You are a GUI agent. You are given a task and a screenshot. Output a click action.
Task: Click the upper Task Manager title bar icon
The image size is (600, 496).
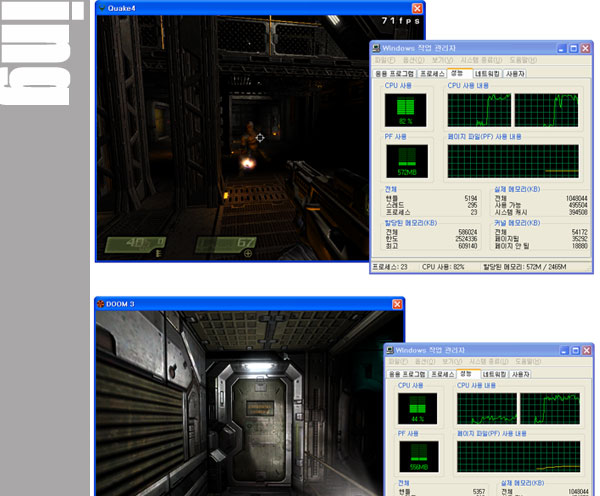click(x=377, y=47)
